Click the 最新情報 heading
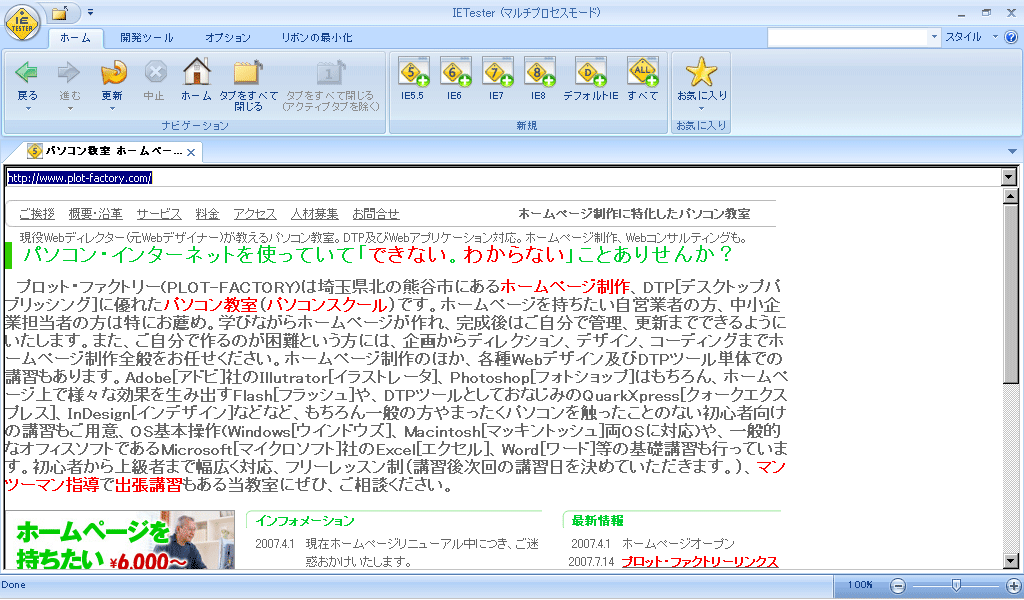This screenshot has width=1024, height=600. point(597,520)
